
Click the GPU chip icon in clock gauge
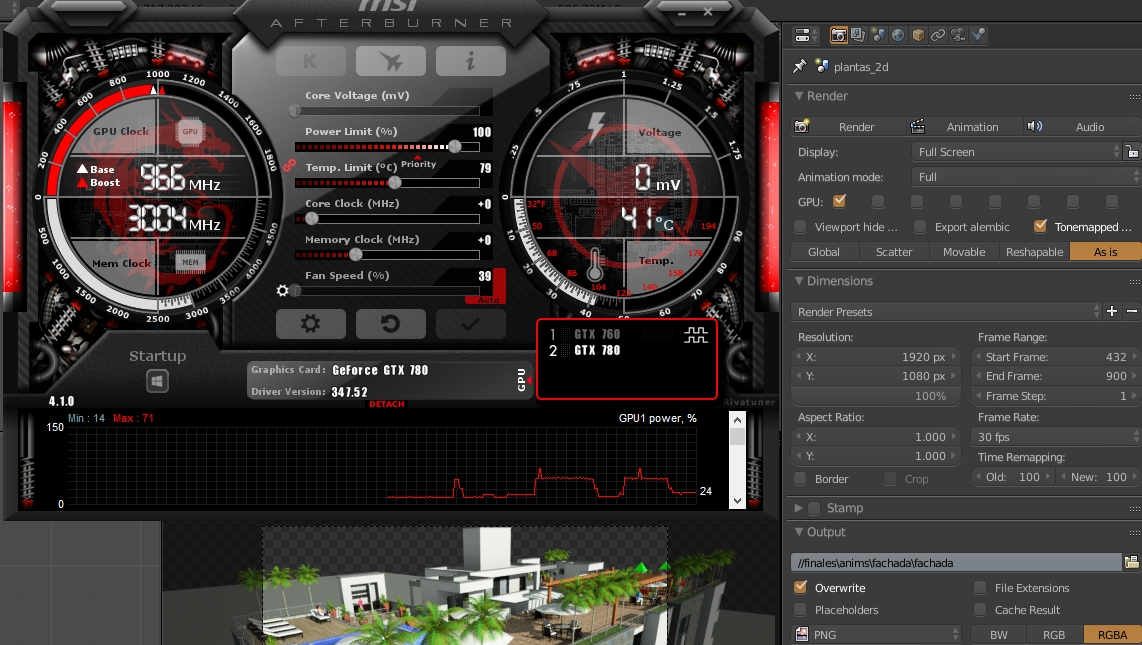tap(190, 132)
